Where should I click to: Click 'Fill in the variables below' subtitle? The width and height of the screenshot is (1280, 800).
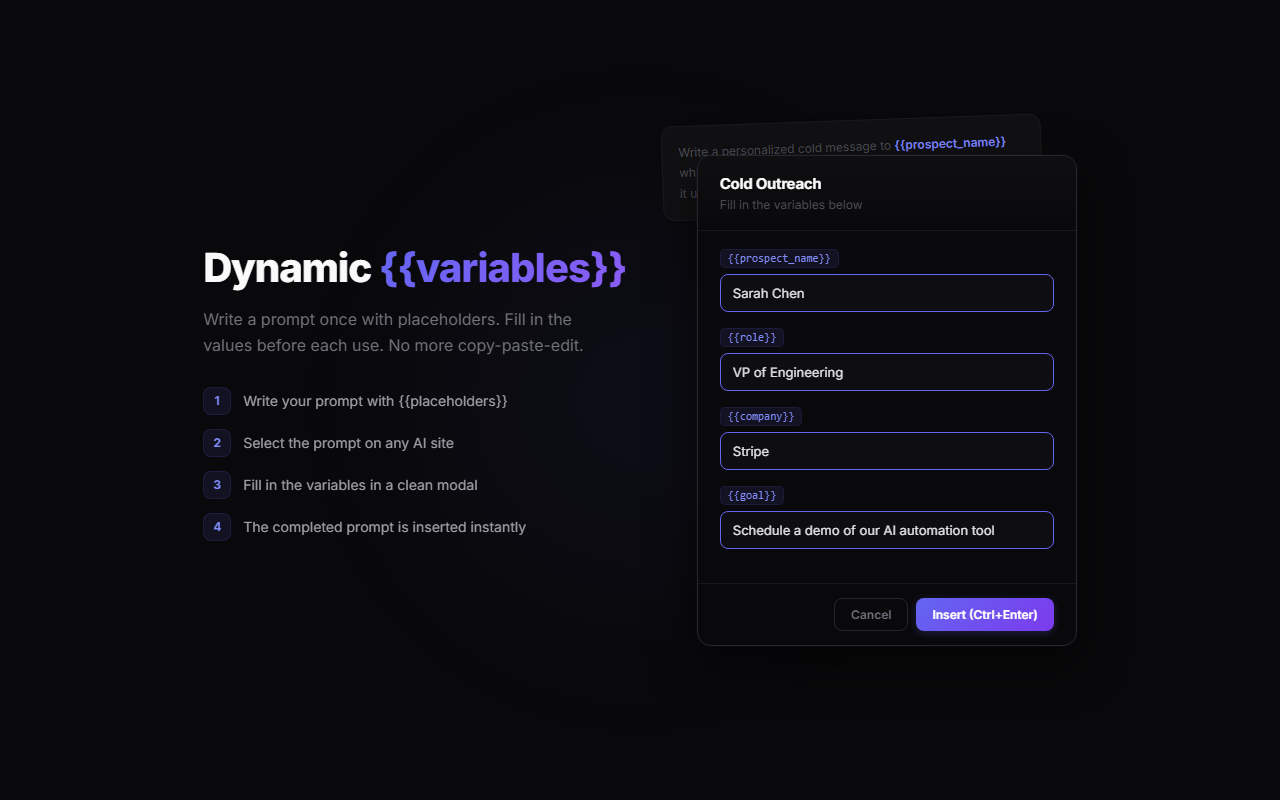click(791, 205)
